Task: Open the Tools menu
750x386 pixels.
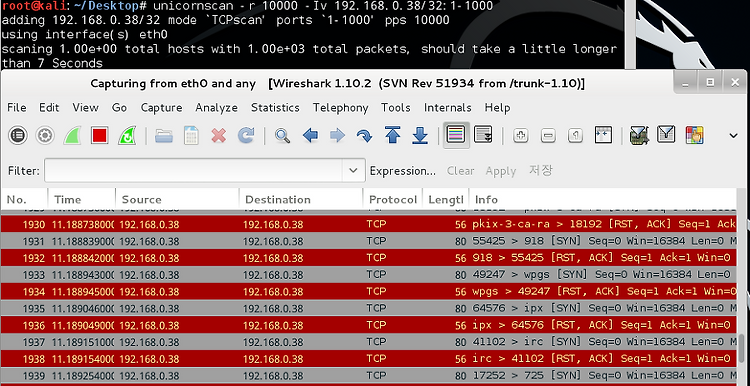Action: point(396,108)
